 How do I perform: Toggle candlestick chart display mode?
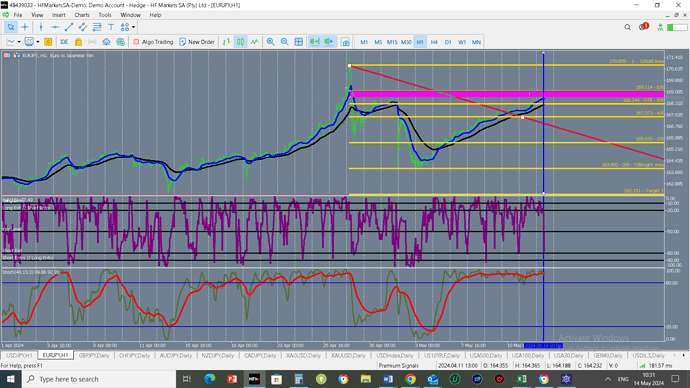click(240, 42)
